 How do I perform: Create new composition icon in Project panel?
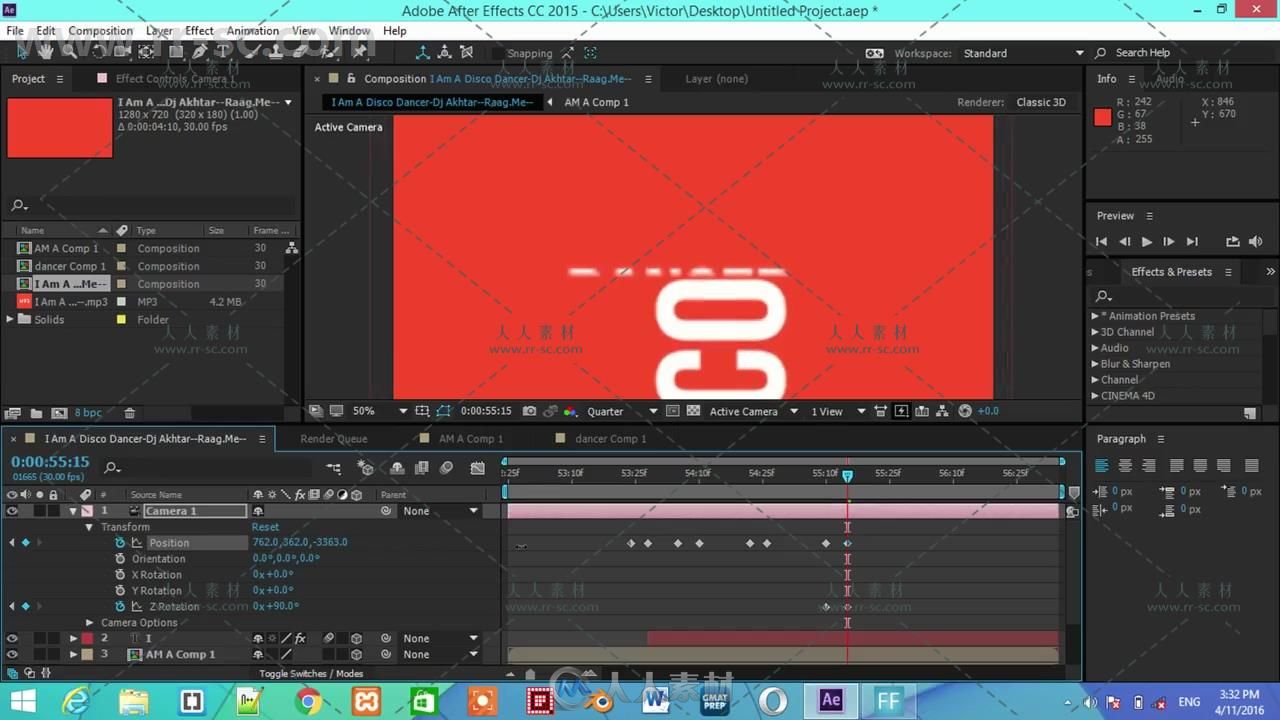[x=59, y=413]
